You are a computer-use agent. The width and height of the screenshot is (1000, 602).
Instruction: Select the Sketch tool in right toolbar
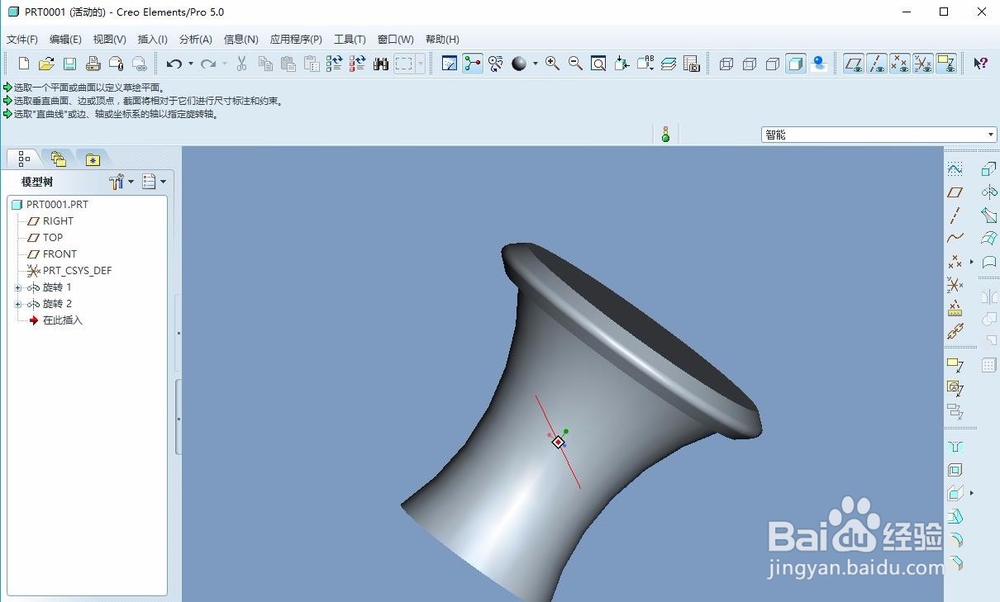pos(955,169)
